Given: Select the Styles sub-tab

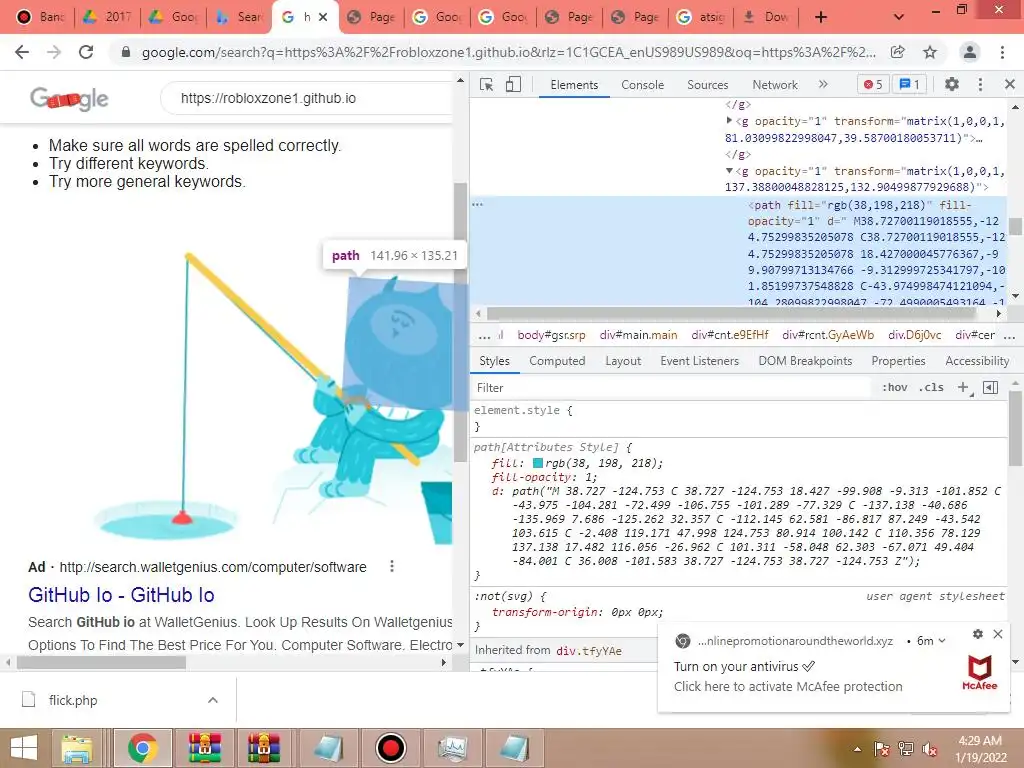Looking at the screenshot, I should click(494, 361).
